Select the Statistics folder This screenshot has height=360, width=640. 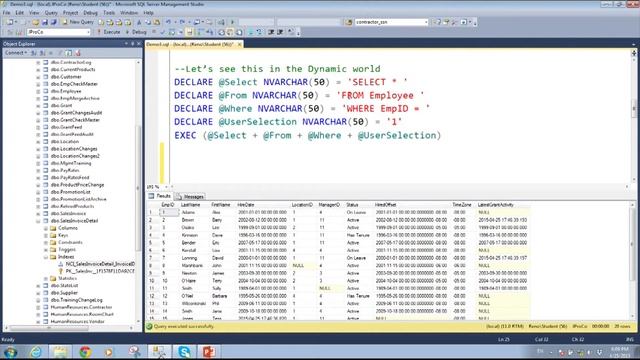(x=67, y=278)
